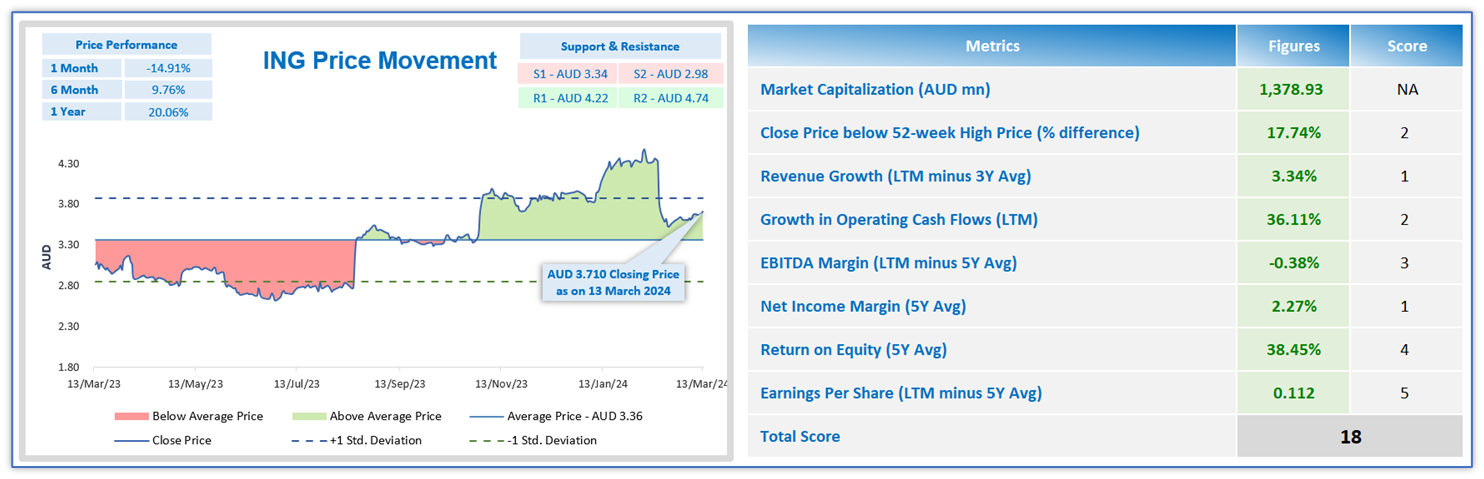Click the Figures column header
Viewport: 1484px width, 479px height.
coord(1292,46)
